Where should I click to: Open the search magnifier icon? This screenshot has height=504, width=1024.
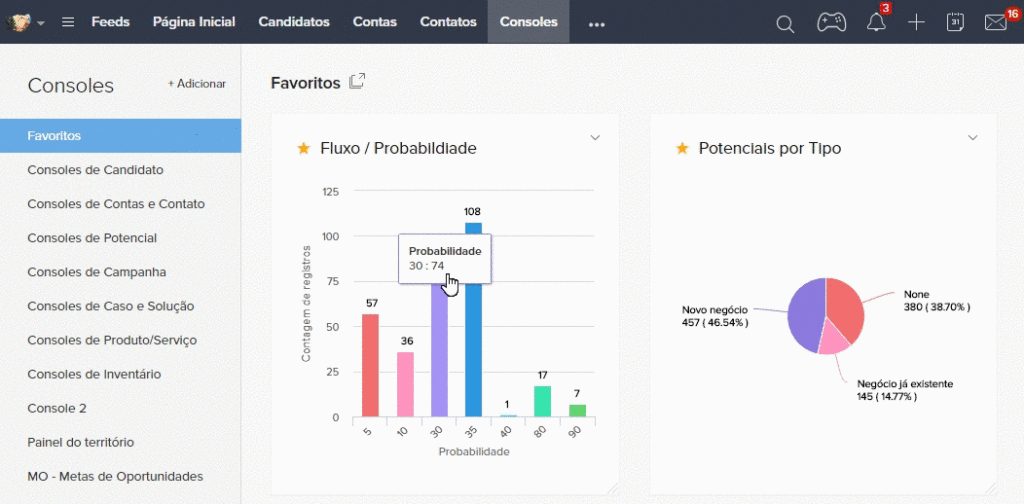[785, 24]
